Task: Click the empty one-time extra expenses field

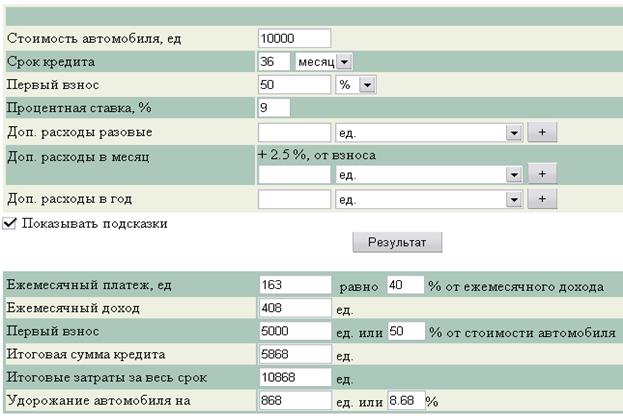Action: [293, 132]
